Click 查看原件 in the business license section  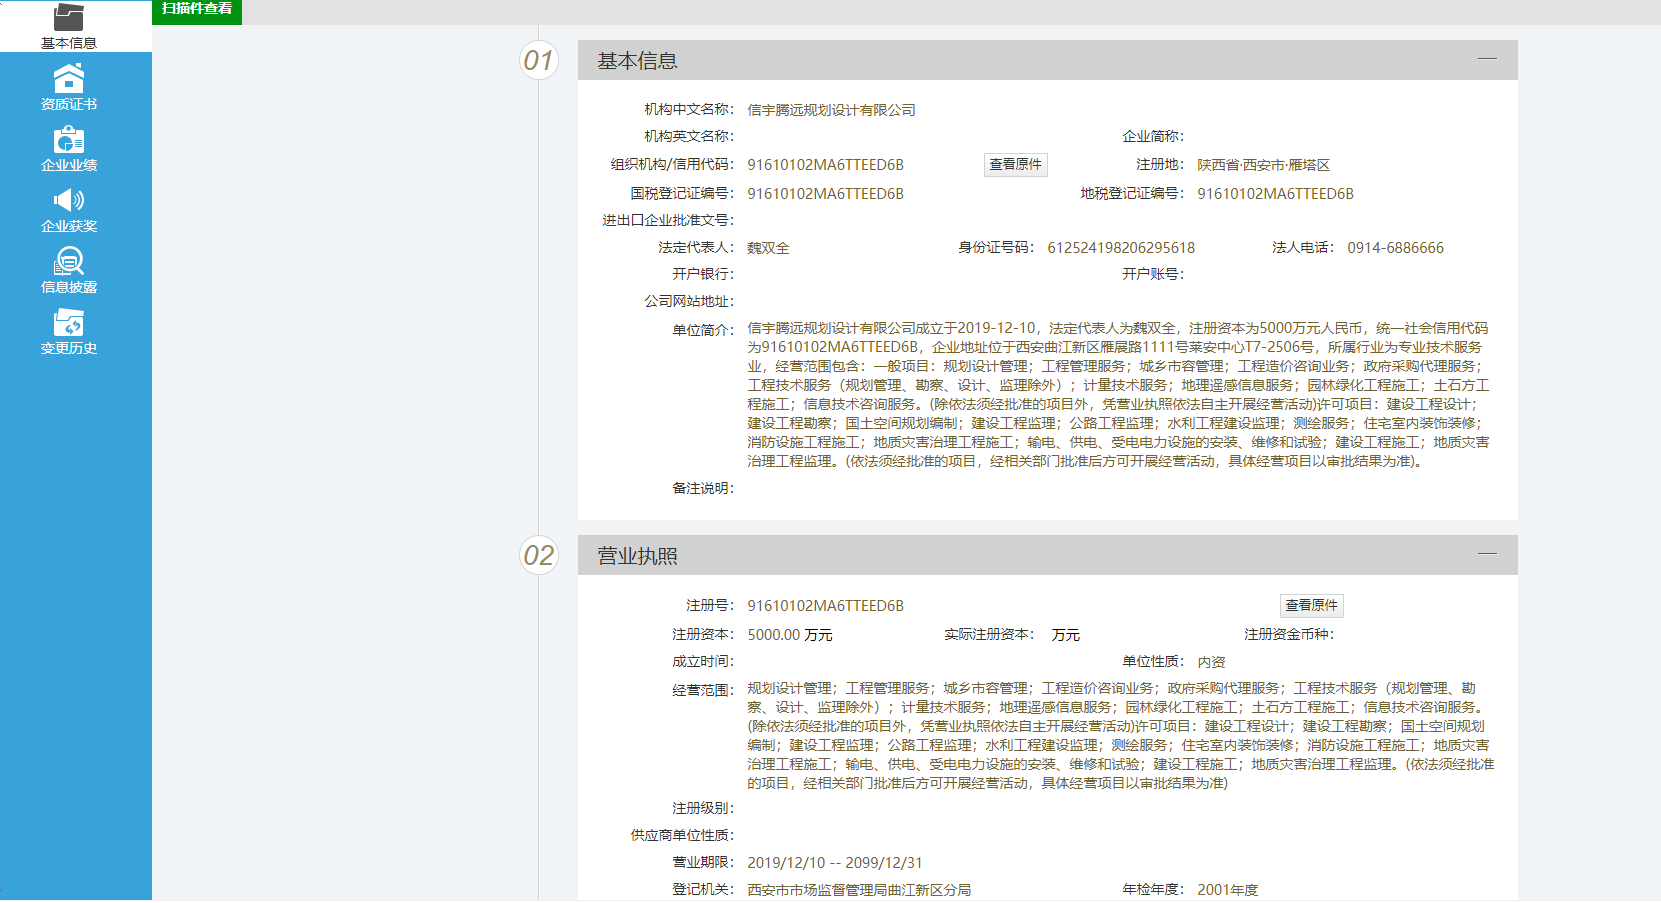1311,604
